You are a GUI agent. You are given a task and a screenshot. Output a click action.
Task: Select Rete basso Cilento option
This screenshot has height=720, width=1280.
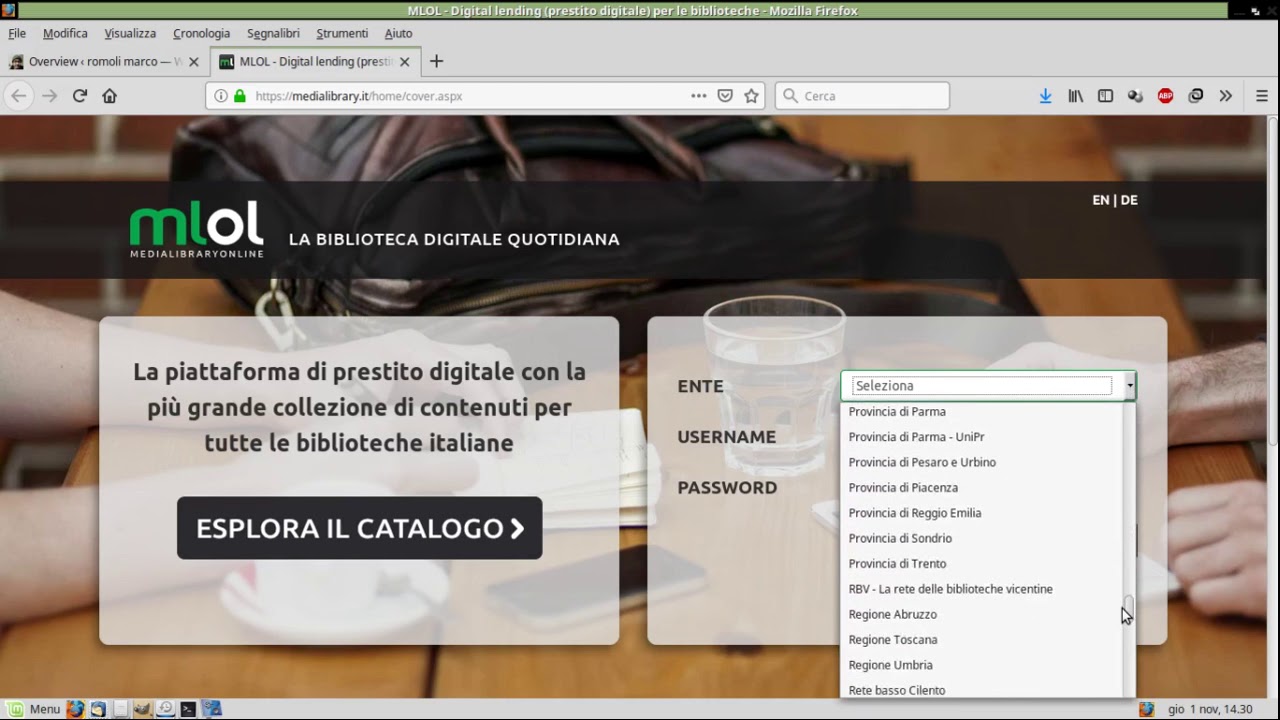[x=982, y=690]
